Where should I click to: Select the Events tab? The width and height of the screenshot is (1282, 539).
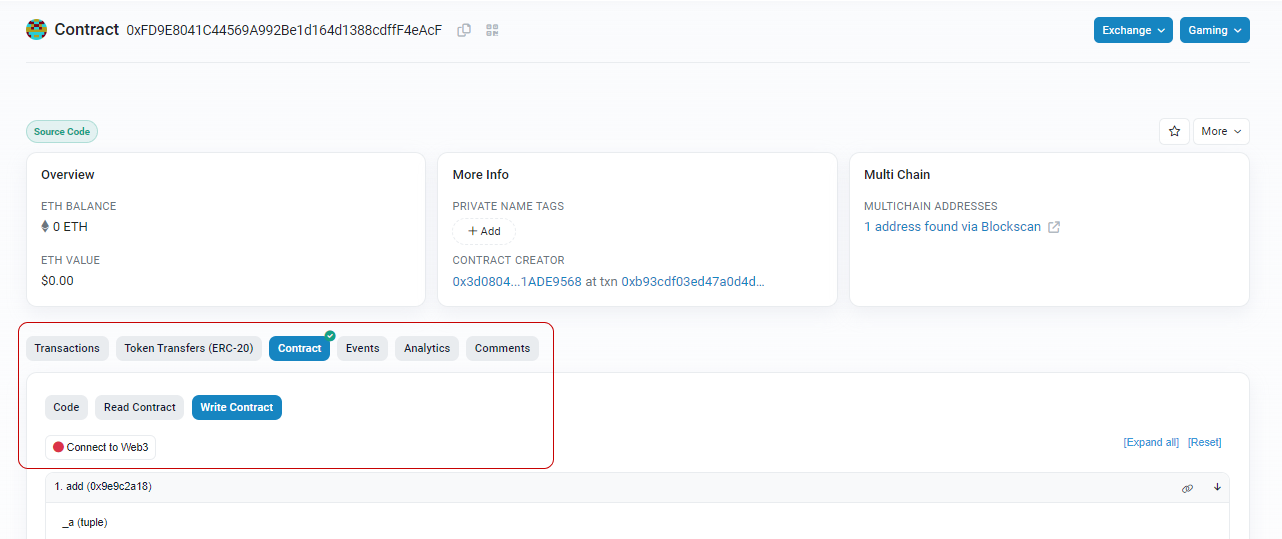pyautogui.click(x=362, y=348)
